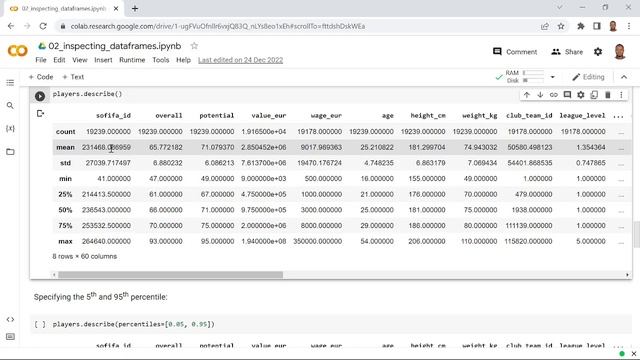Click the mean row label

65,147
